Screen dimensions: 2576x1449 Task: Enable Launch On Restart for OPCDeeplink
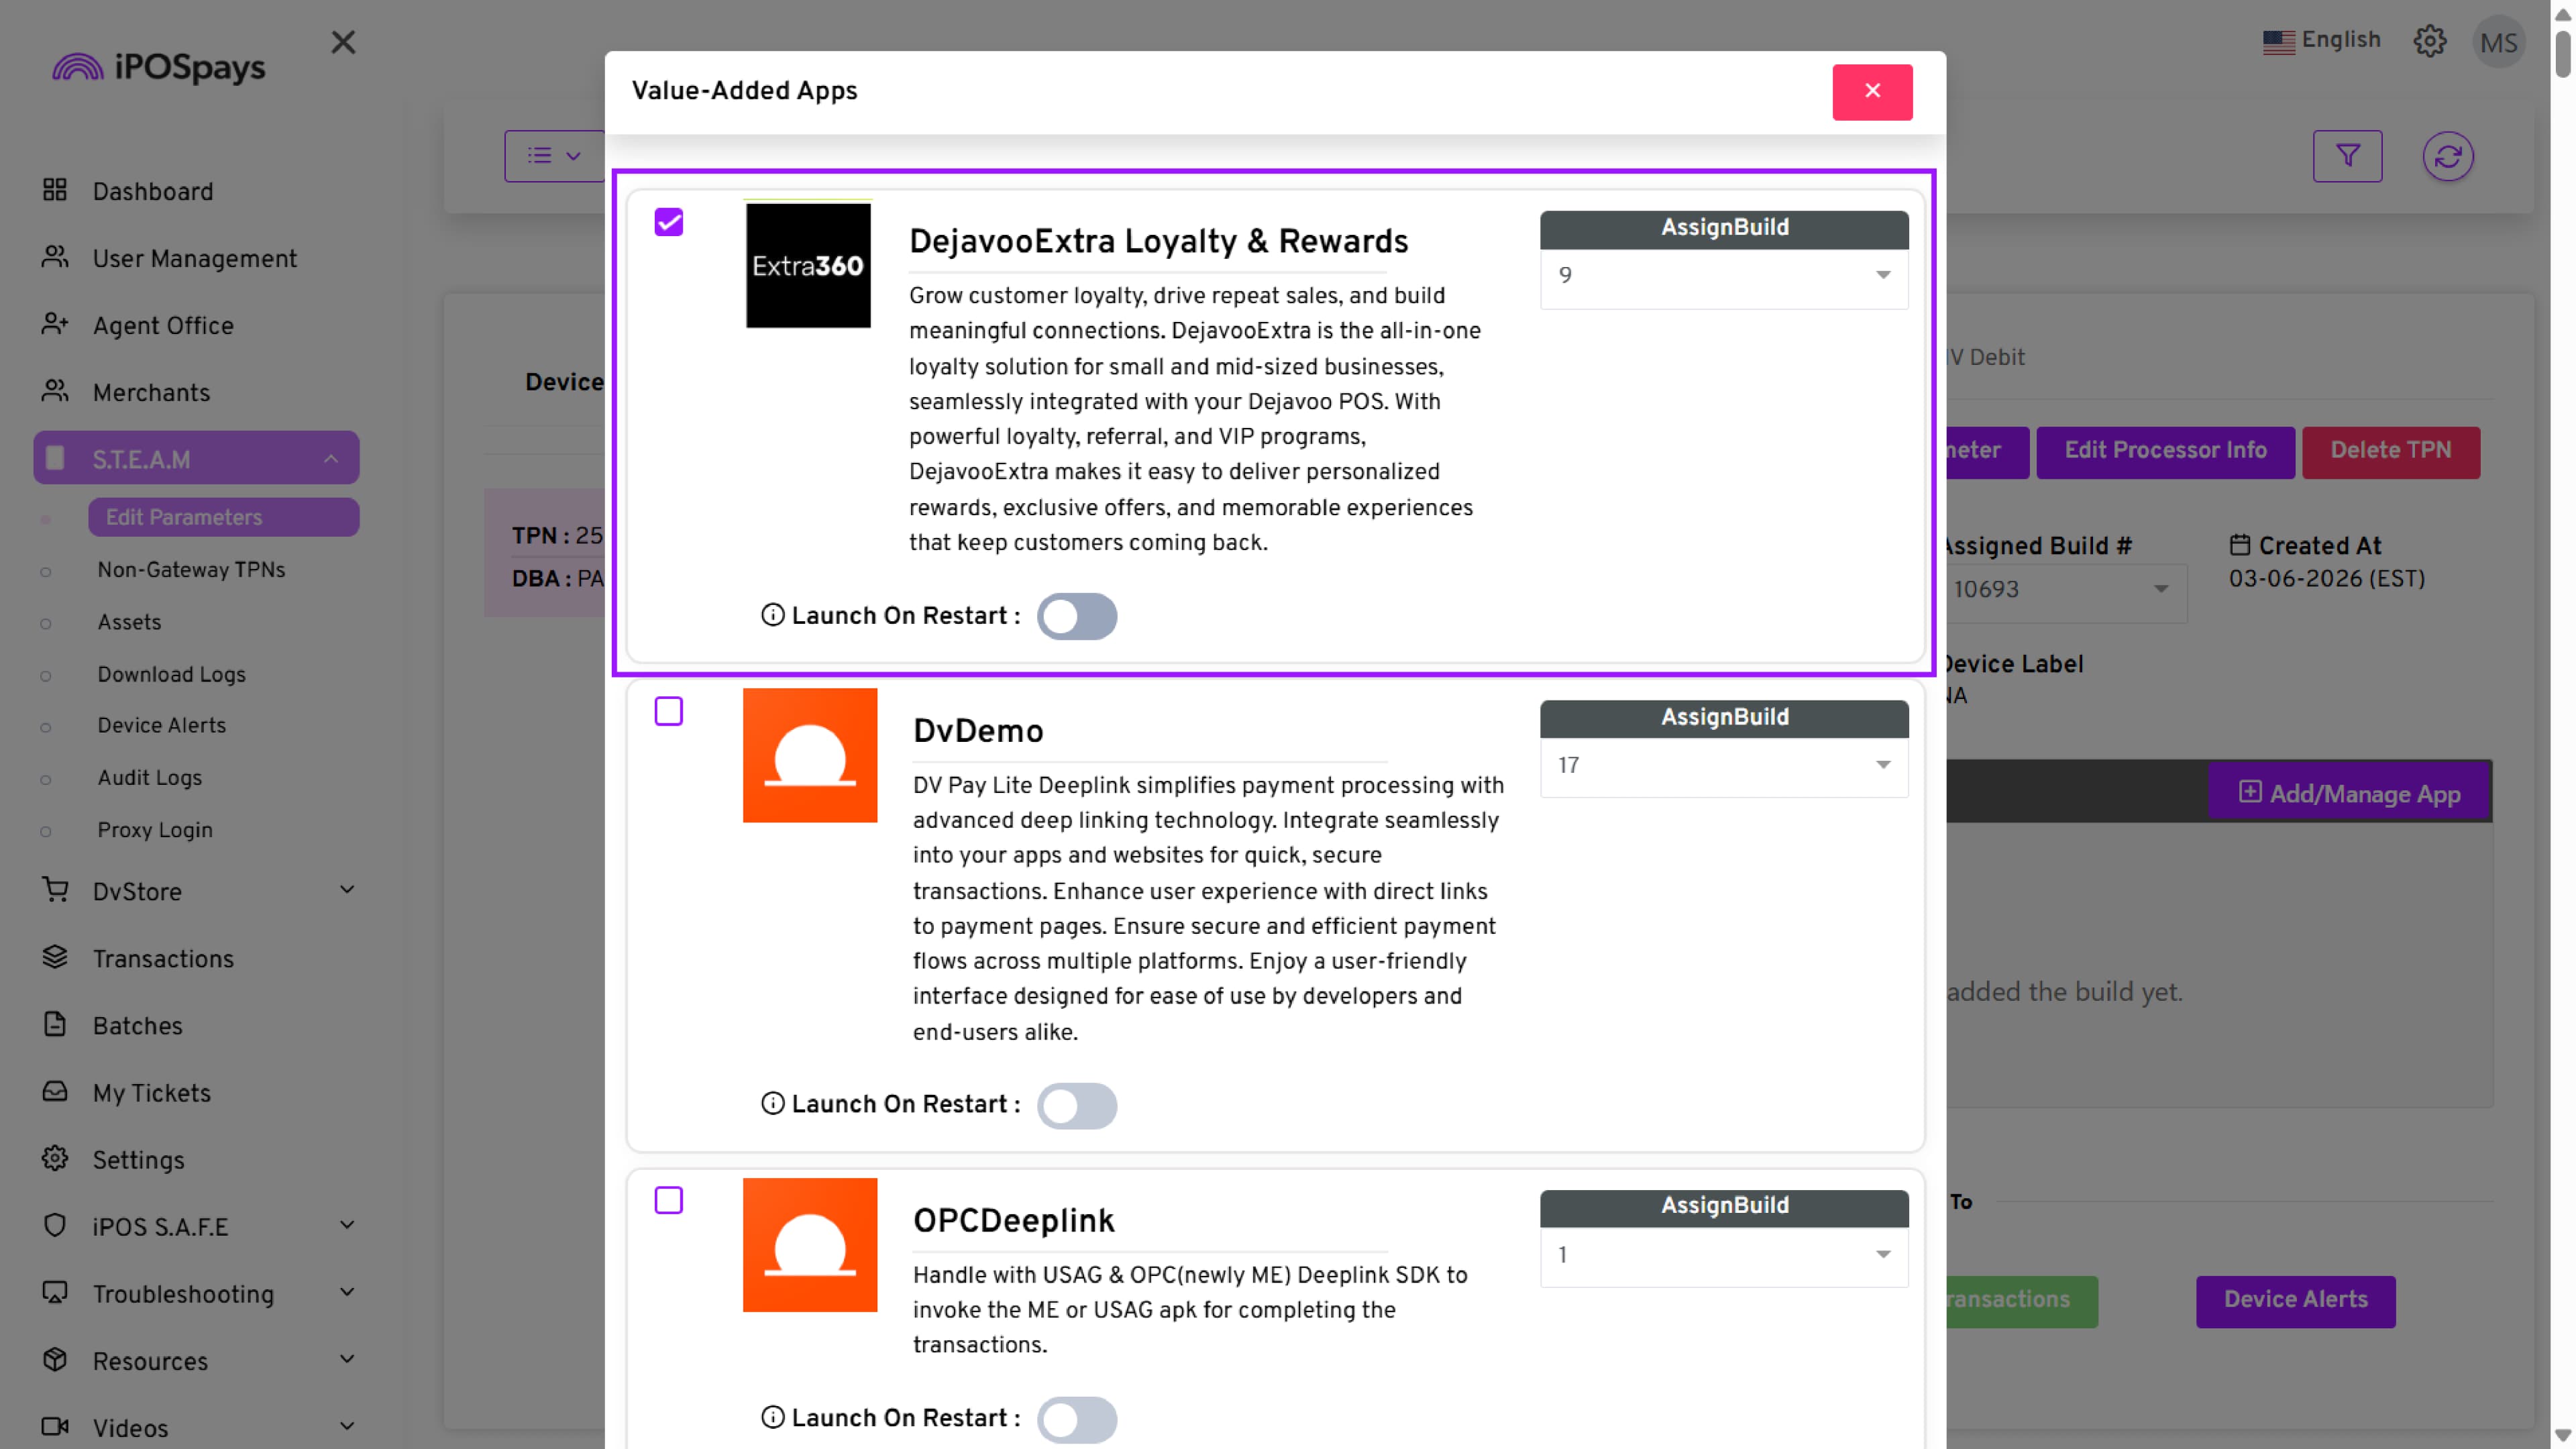click(x=1076, y=1418)
